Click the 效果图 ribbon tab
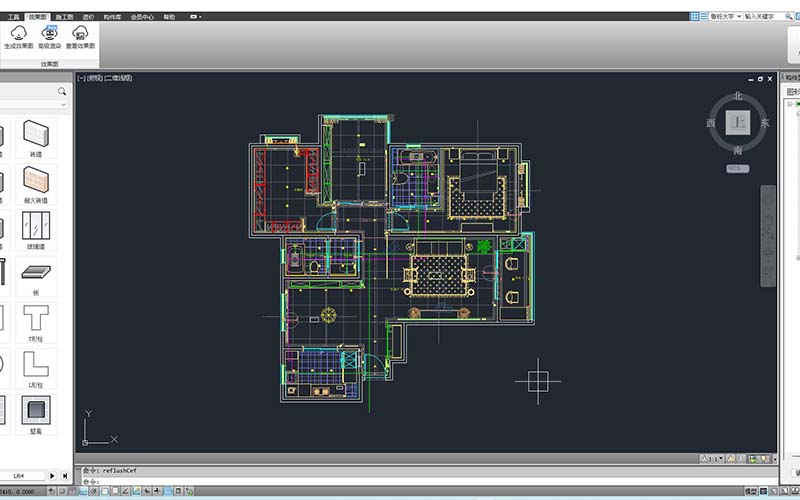The image size is (800, 500). click(x=37, y=17)
